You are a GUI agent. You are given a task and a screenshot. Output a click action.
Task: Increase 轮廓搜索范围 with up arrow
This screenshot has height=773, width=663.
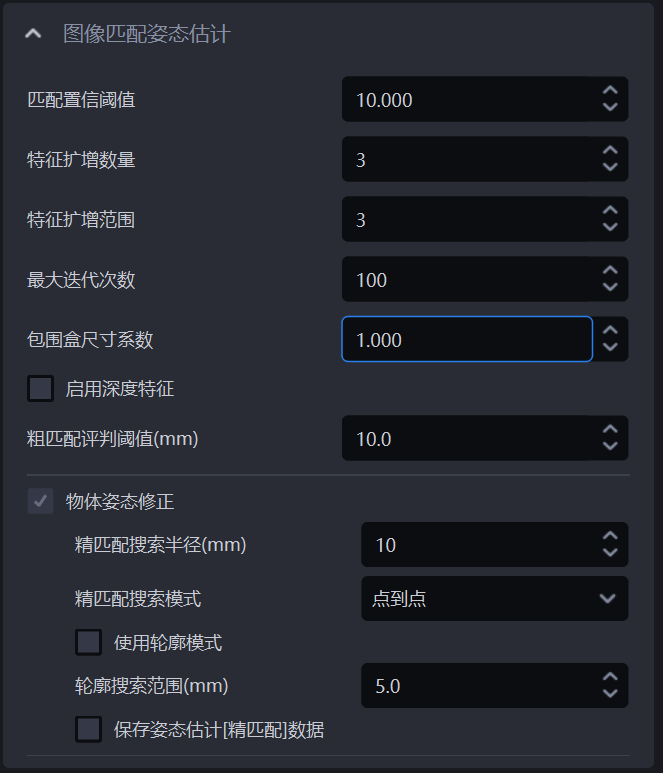click(610, 678)
